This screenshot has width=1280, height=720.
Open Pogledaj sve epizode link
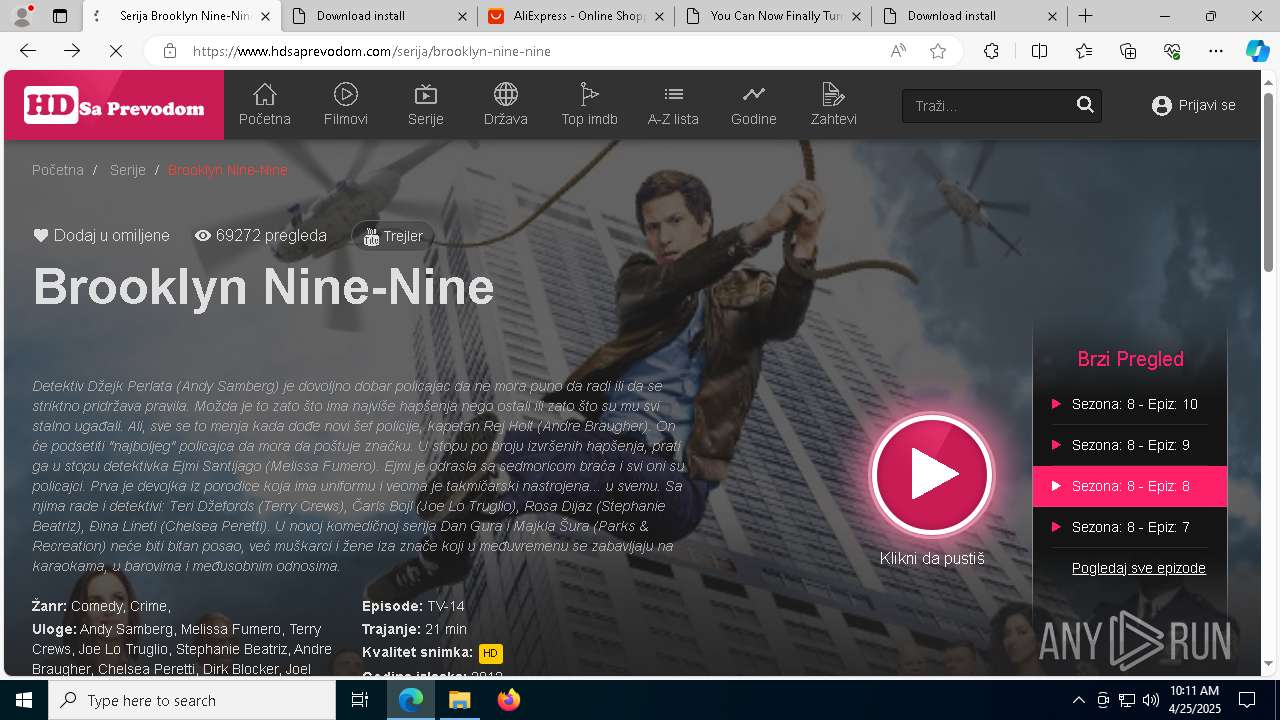[1139, 568]
